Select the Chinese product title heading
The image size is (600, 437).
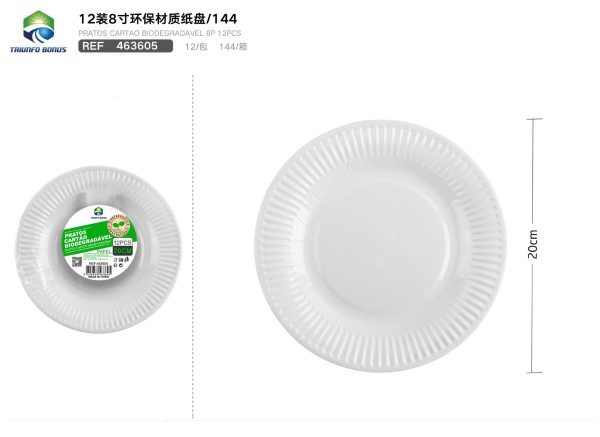pos(158,19)
